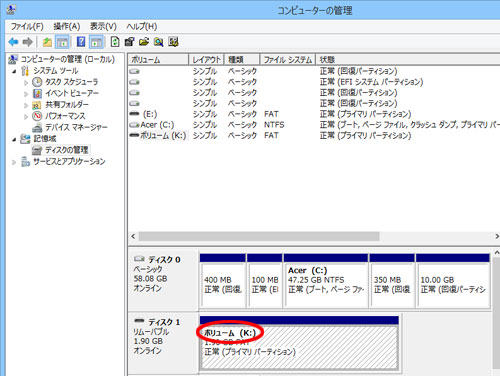
Task: Expand the 共有フォルダー node
Action: coord(26,105)
